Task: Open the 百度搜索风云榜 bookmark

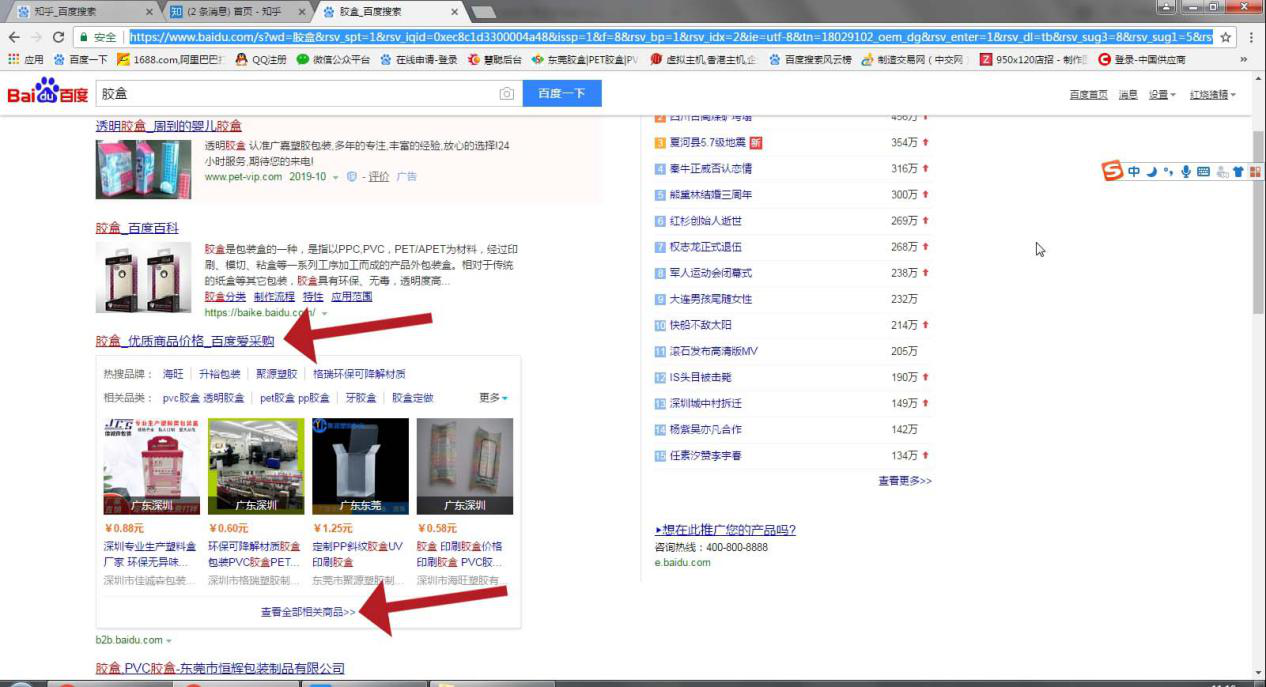Action: click(x=811, y=59)
